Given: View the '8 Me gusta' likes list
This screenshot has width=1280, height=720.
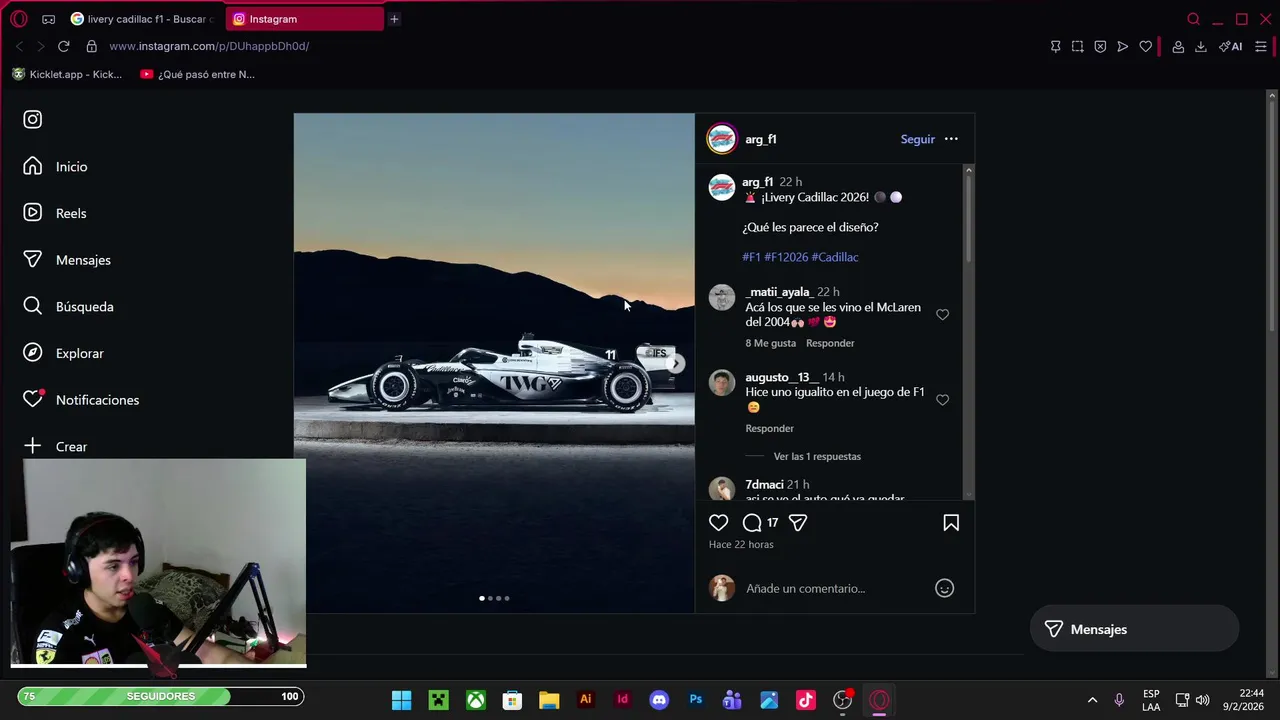Looking at the screenshot, I should coord(770,343).
